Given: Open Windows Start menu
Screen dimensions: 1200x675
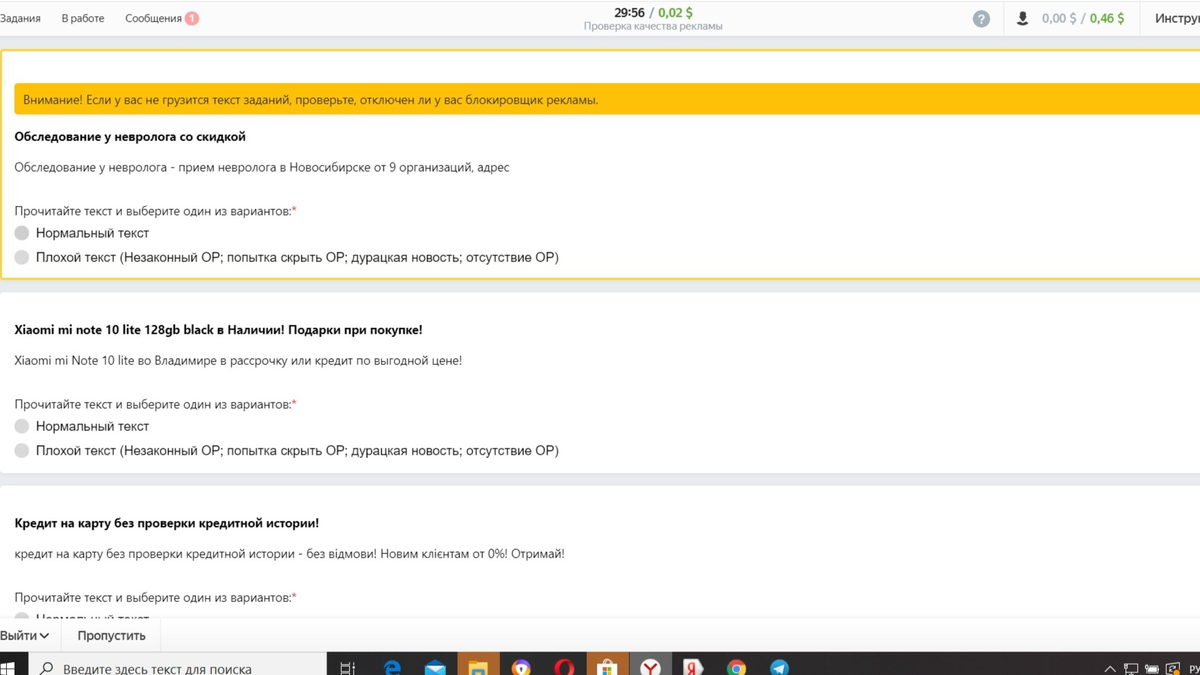Looking at the screenshot, I should pyautogui.click(x=8, y=667).
